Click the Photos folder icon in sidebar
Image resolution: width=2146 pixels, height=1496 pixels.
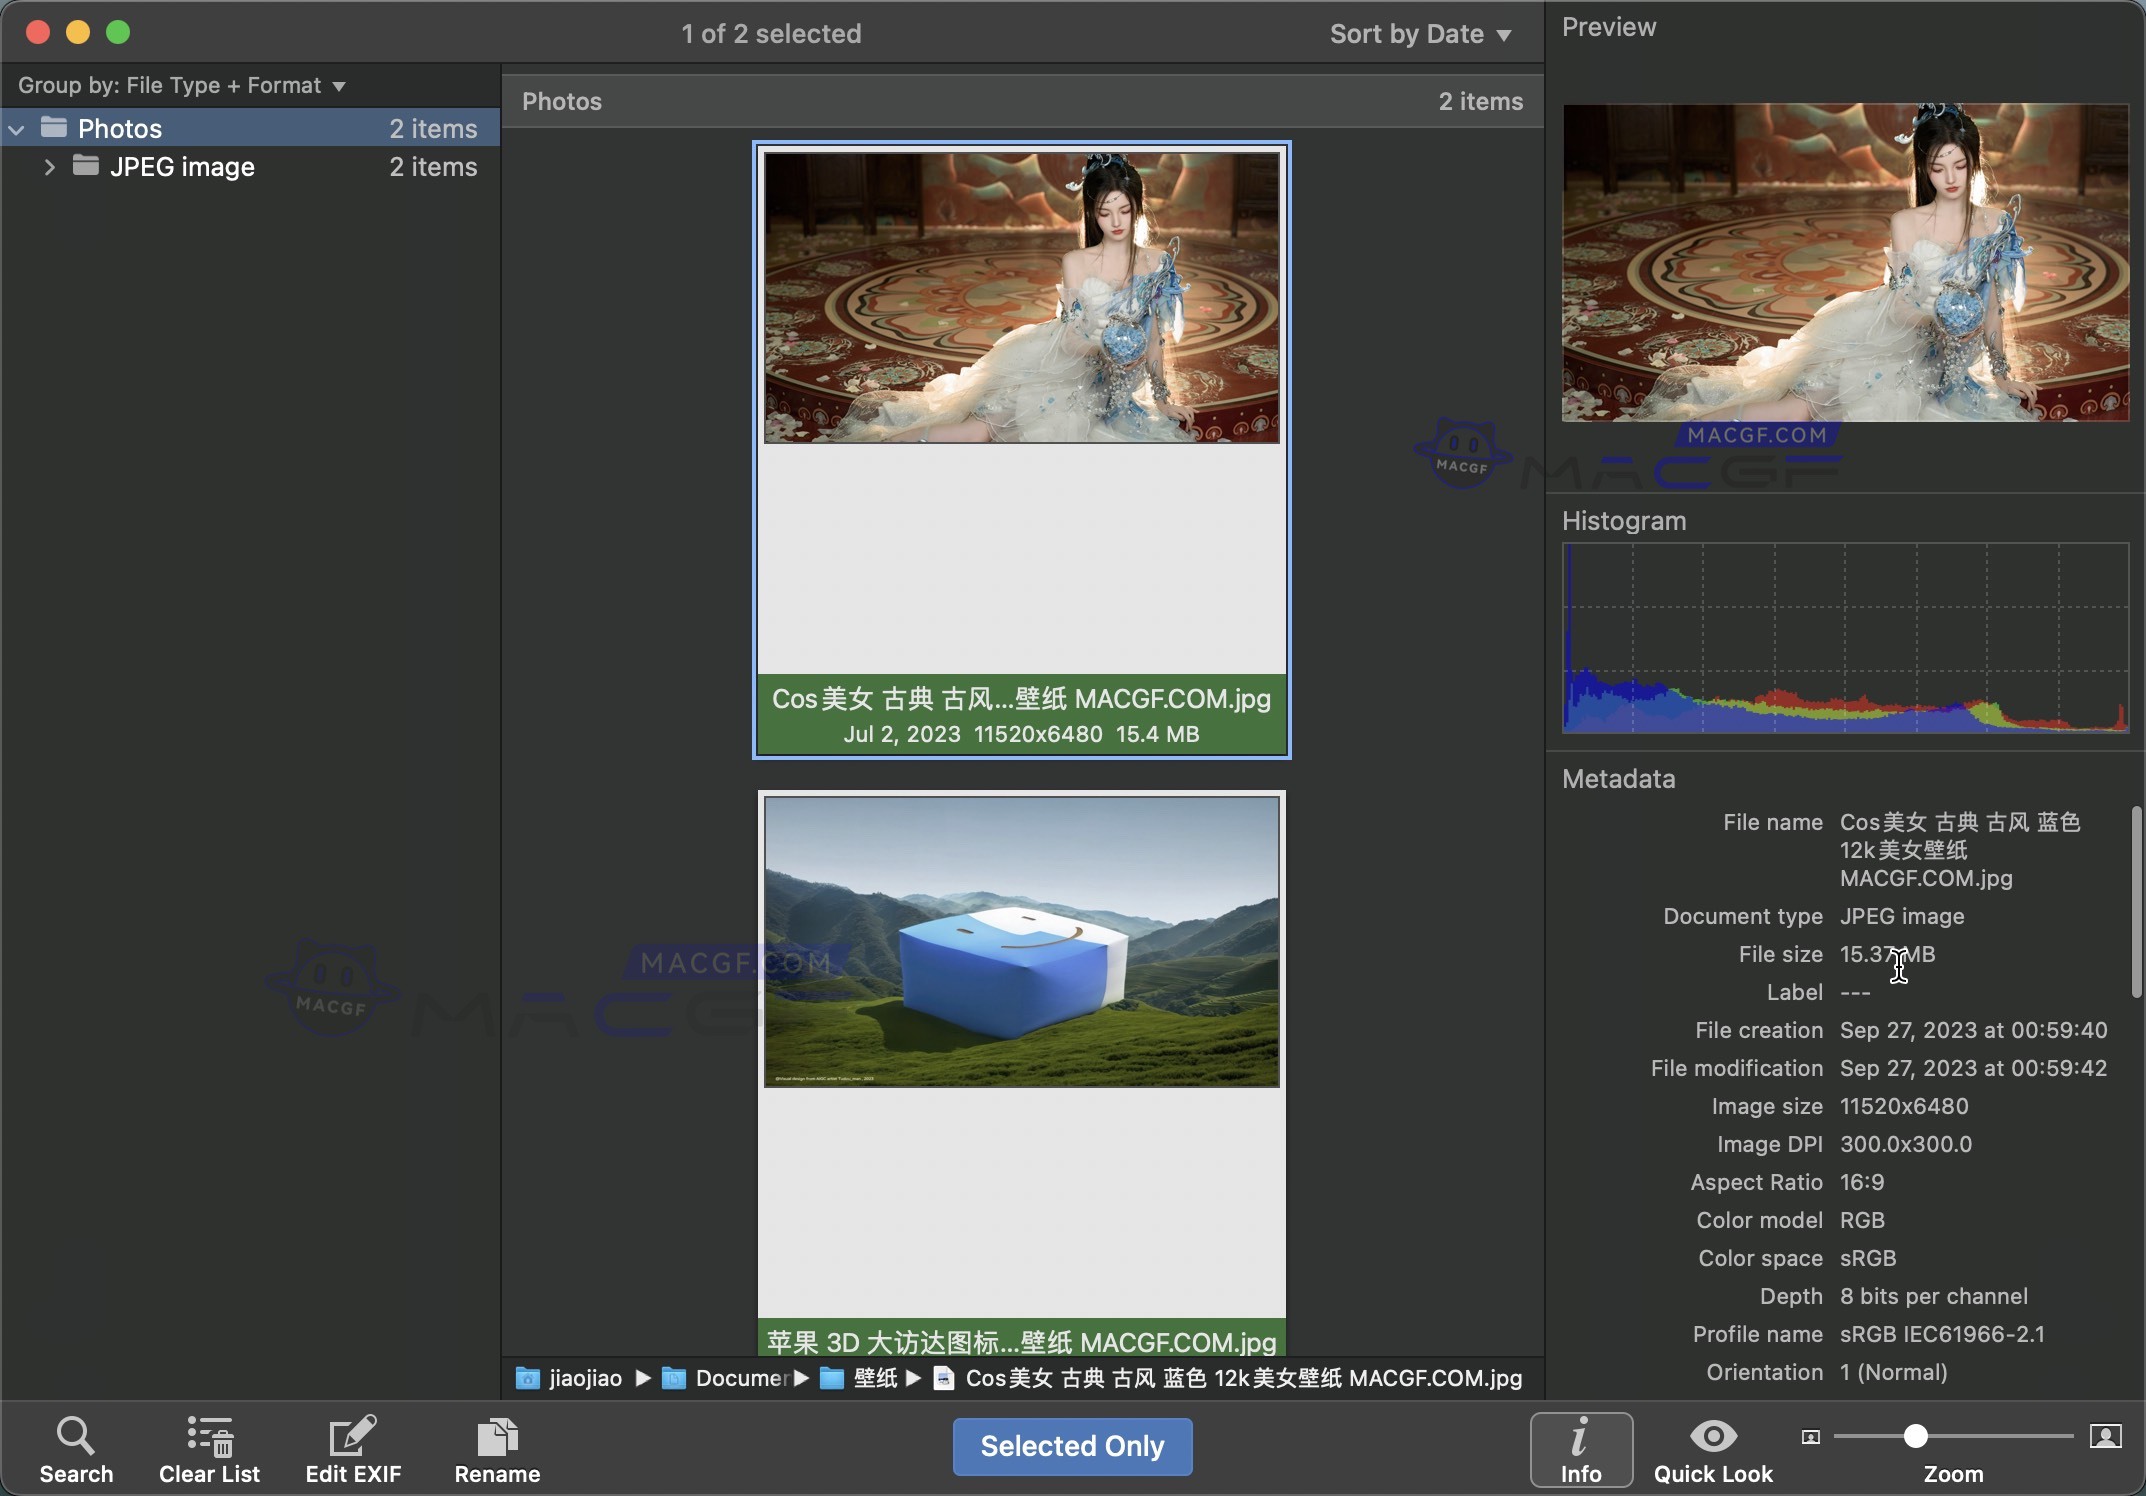55,127
